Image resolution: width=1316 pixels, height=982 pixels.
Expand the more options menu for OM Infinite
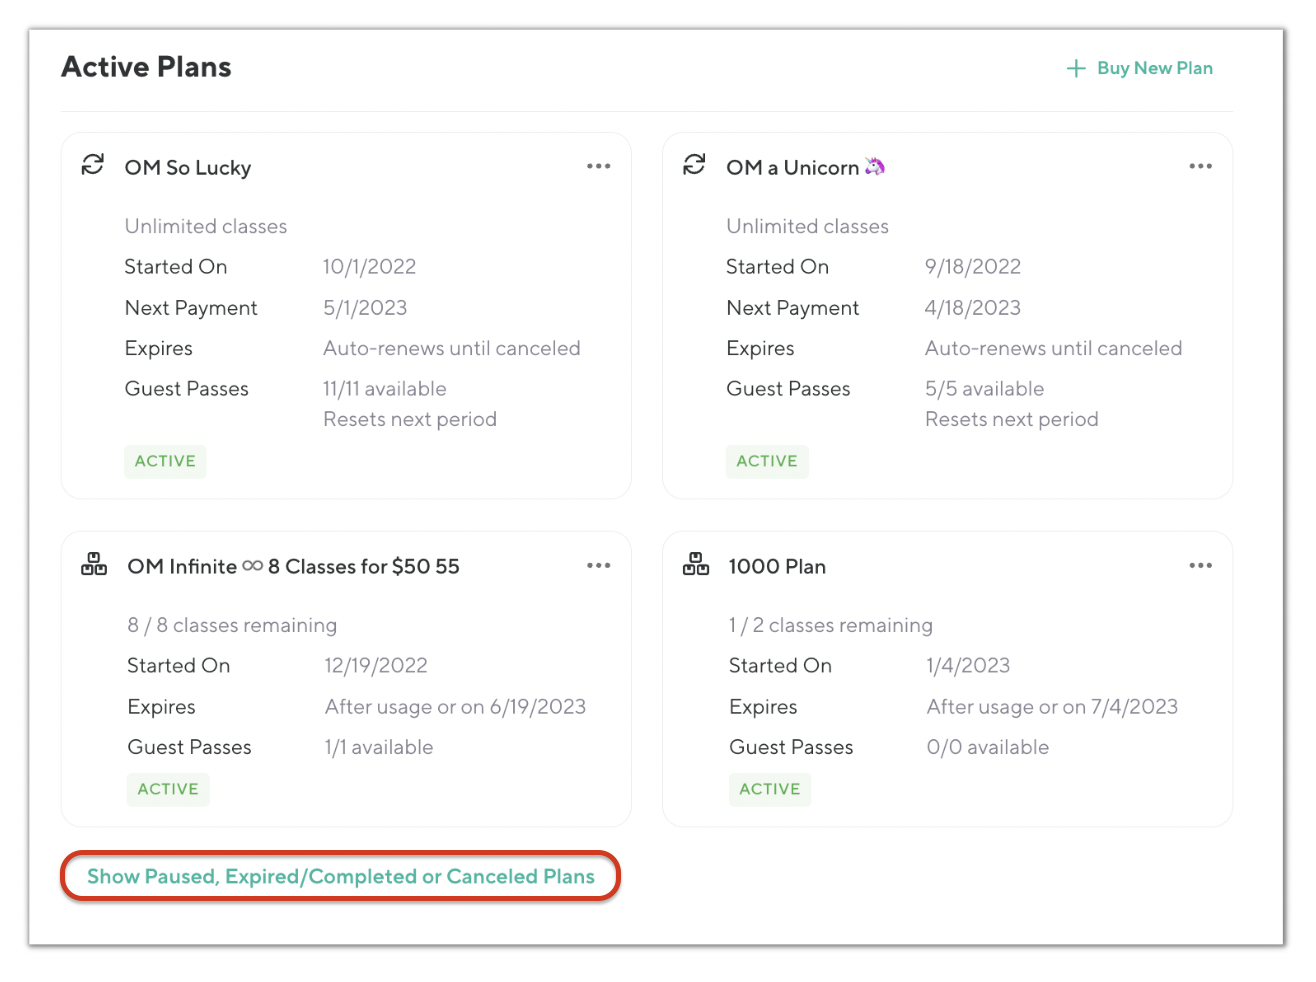(x=598, y=565)
